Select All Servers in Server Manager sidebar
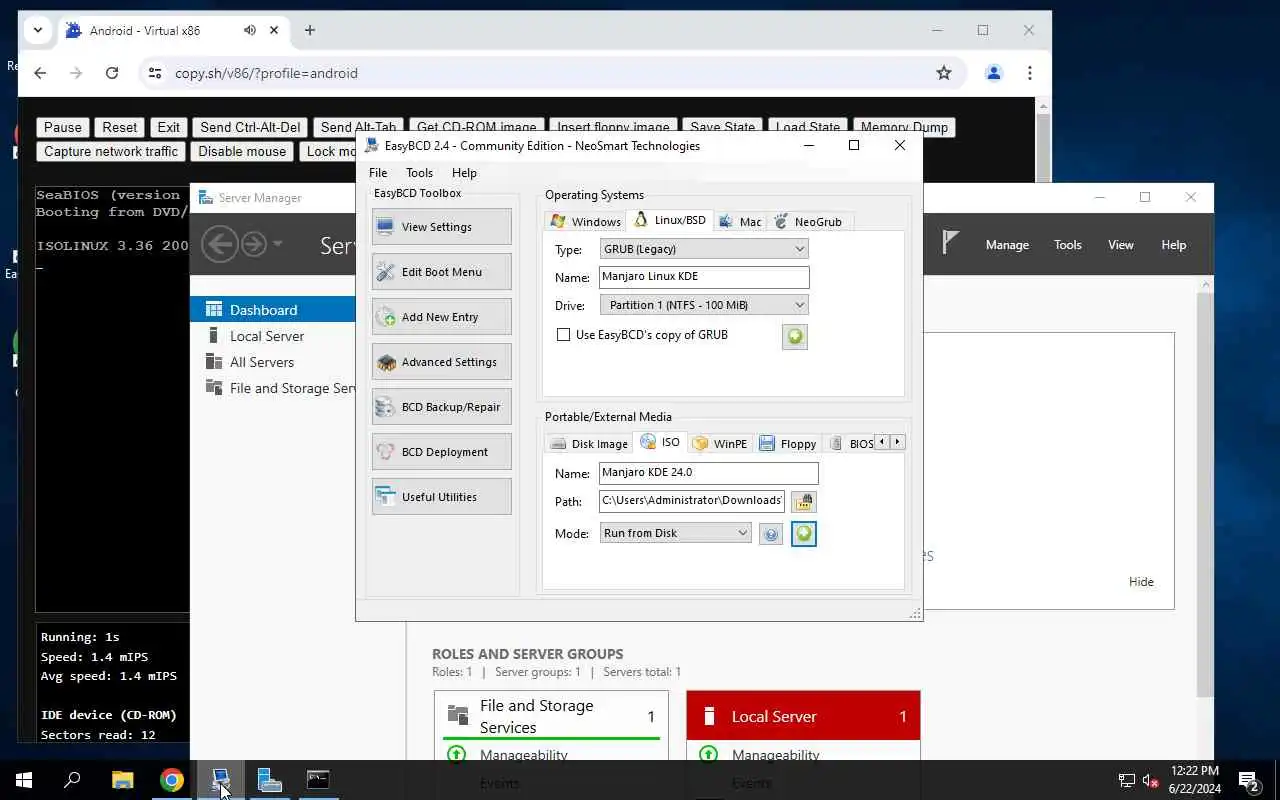Image resolution: width=1280 pixels, height=800 pixels. 262,362
